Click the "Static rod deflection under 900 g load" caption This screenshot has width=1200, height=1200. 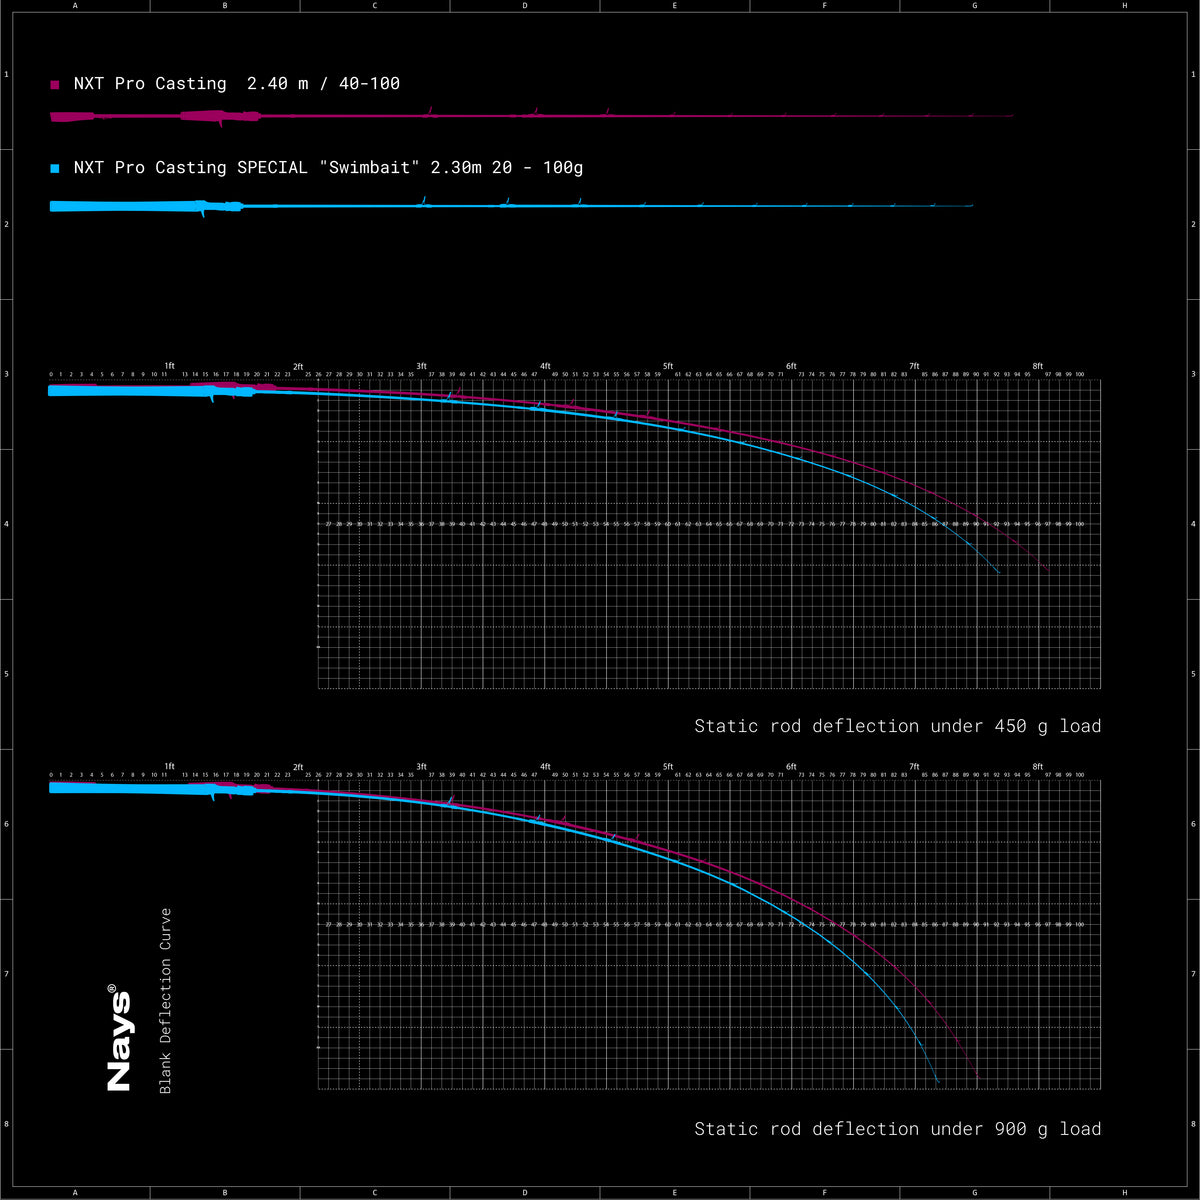click(x=897, y=1129)
